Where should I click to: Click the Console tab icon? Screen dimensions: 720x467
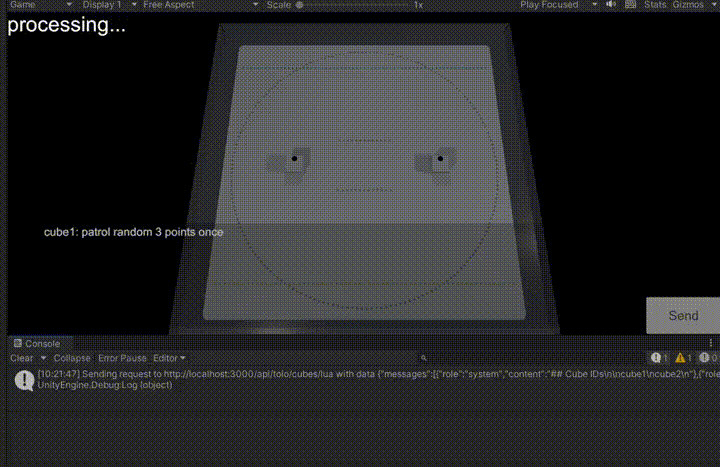(18, 343)
